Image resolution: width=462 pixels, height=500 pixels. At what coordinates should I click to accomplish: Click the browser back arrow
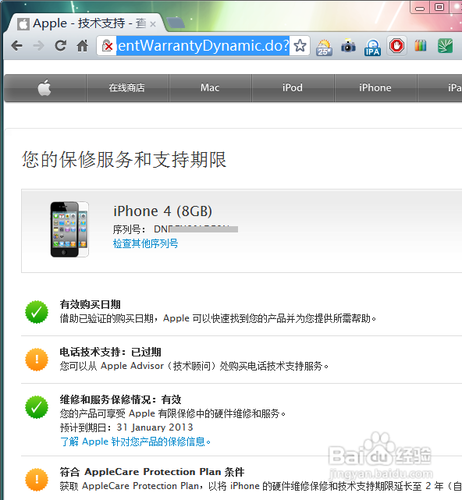pos(17,46)
